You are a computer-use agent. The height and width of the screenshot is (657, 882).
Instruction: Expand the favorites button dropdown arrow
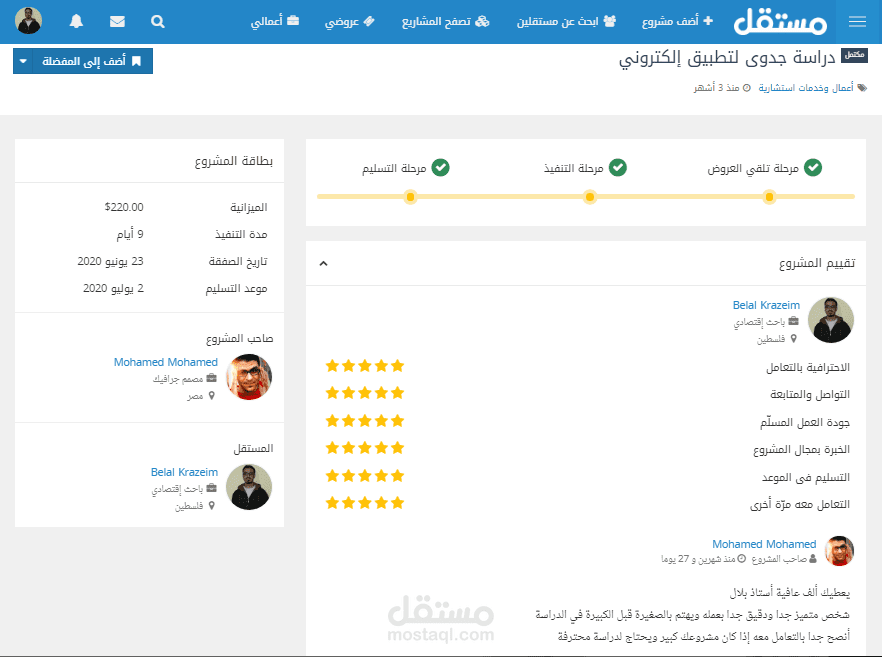point(23,61)
